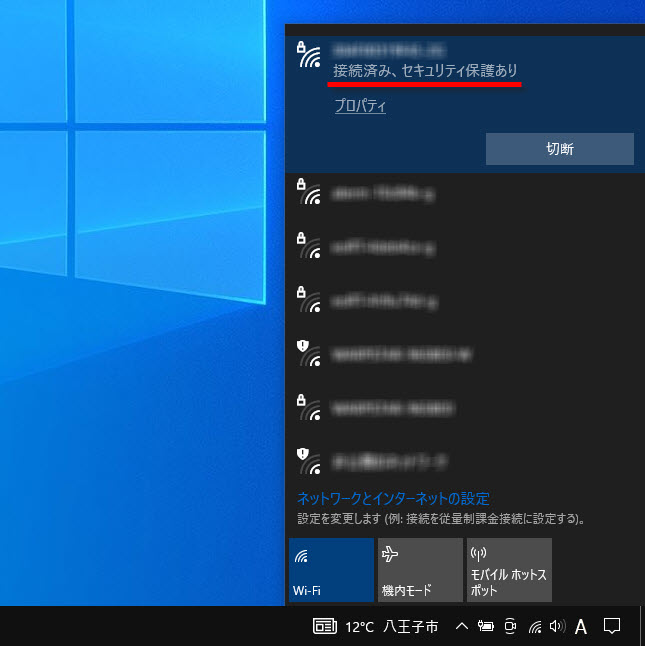Select the 接続済み、セキュリティ保護あり network entry
The width and height of the screenshot is (645, 646).
point(425,72)
